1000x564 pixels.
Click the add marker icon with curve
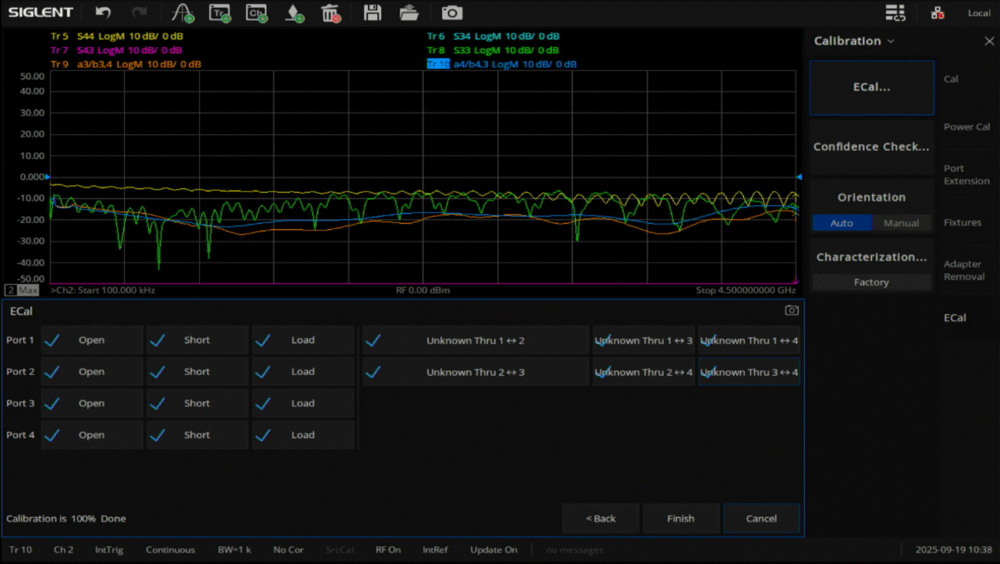[182, 13]
